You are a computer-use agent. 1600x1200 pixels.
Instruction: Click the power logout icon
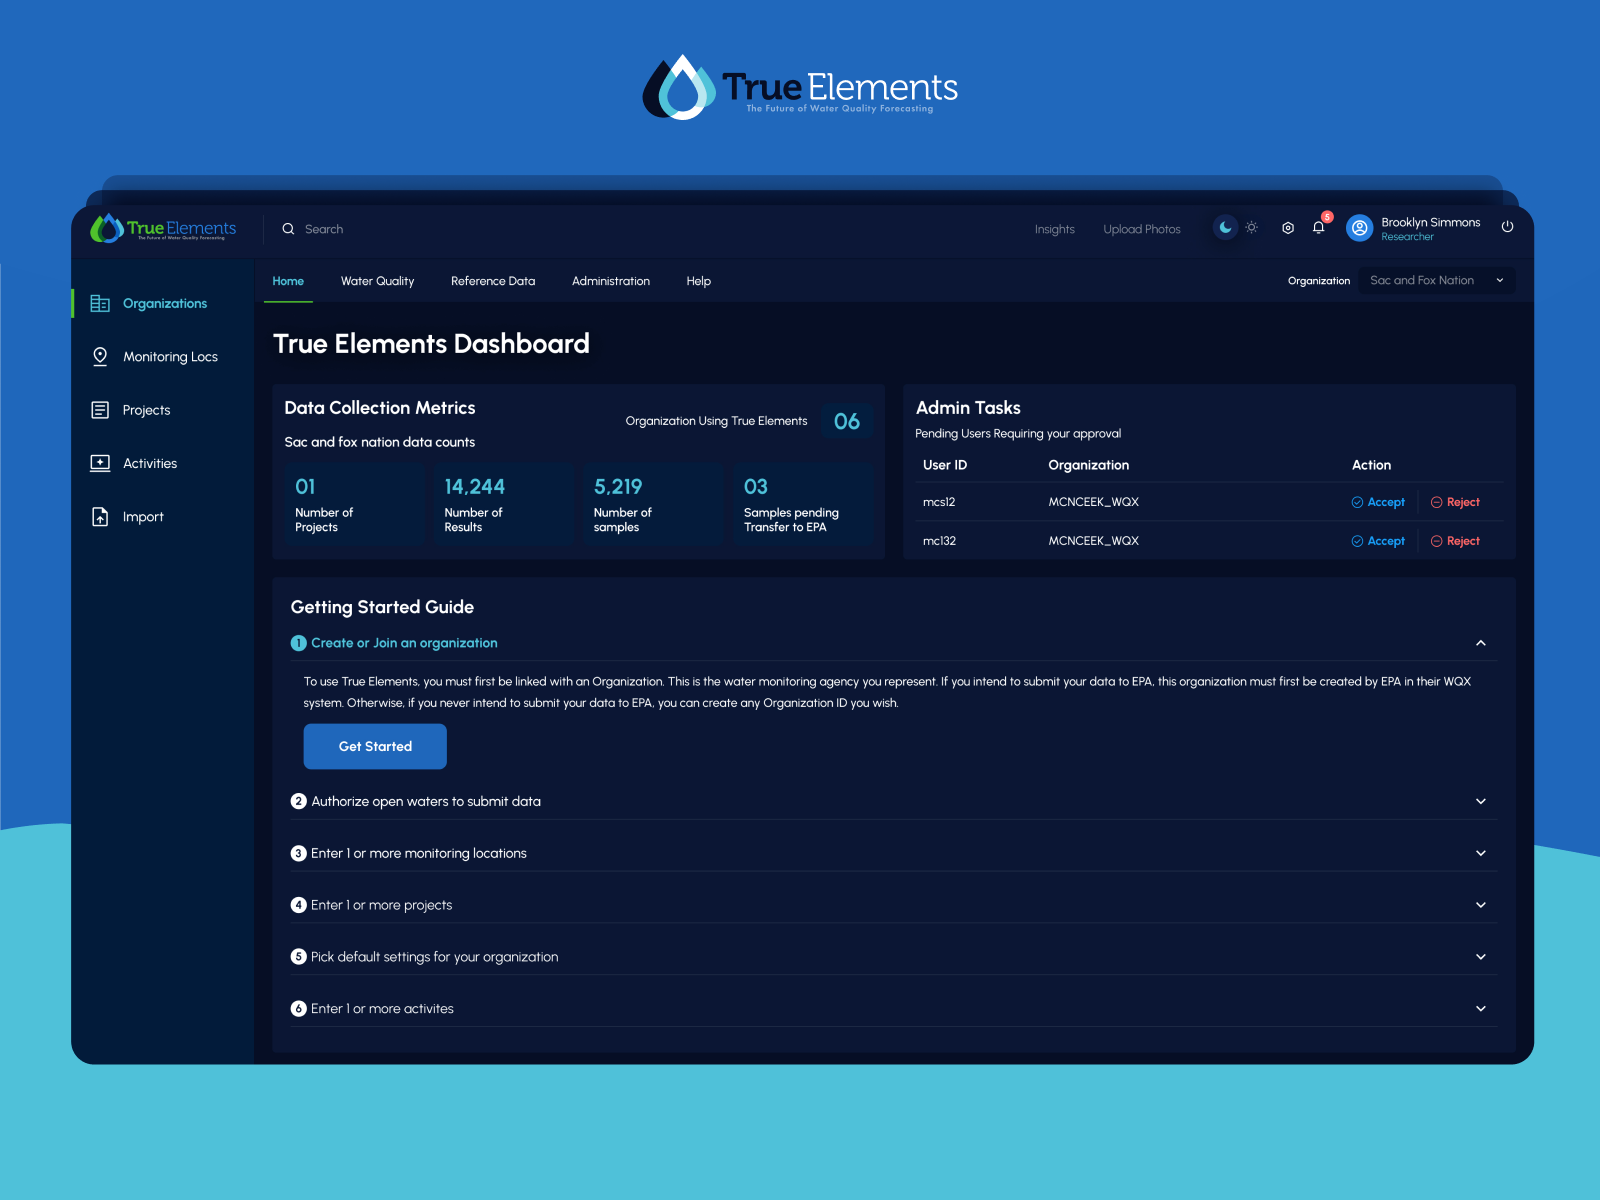1507,226
